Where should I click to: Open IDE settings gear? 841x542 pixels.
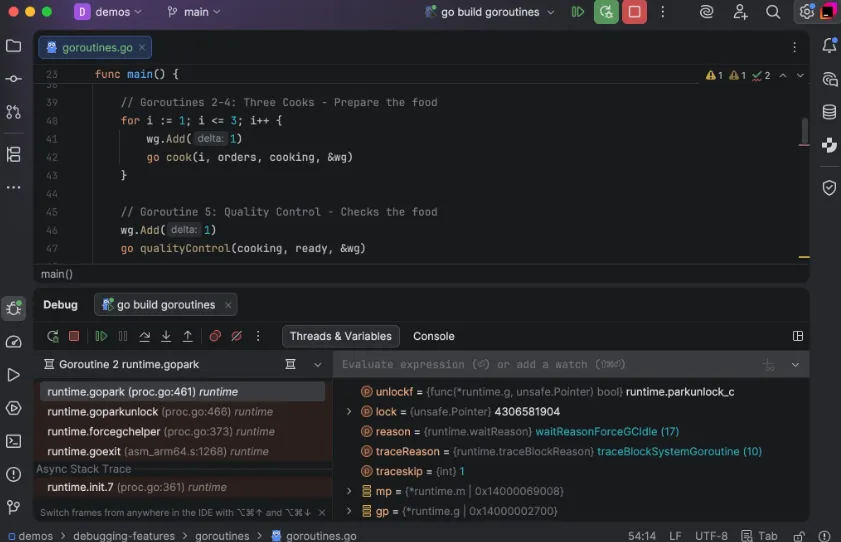pos(806,12)
